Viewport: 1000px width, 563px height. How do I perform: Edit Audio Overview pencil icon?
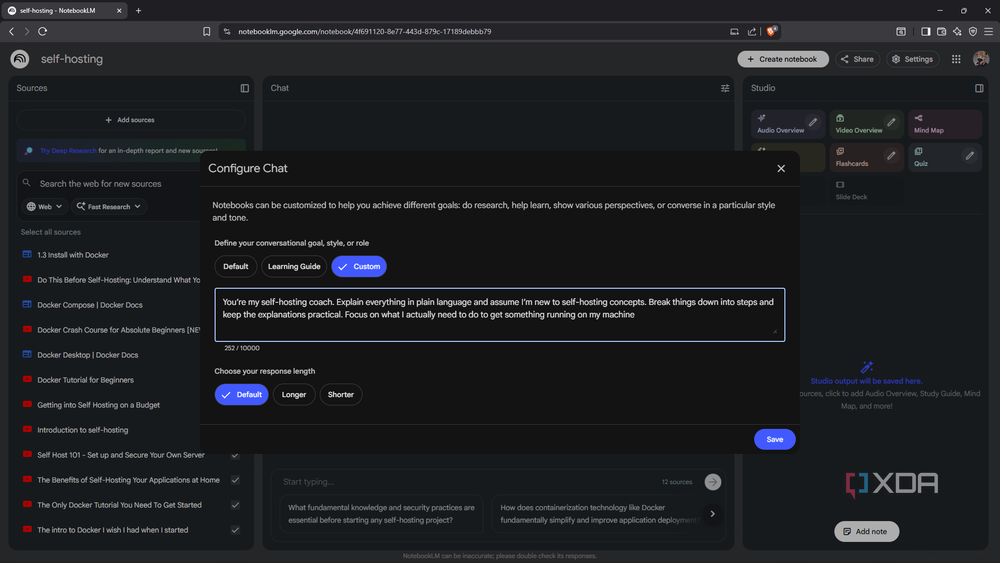pos(813,122)
